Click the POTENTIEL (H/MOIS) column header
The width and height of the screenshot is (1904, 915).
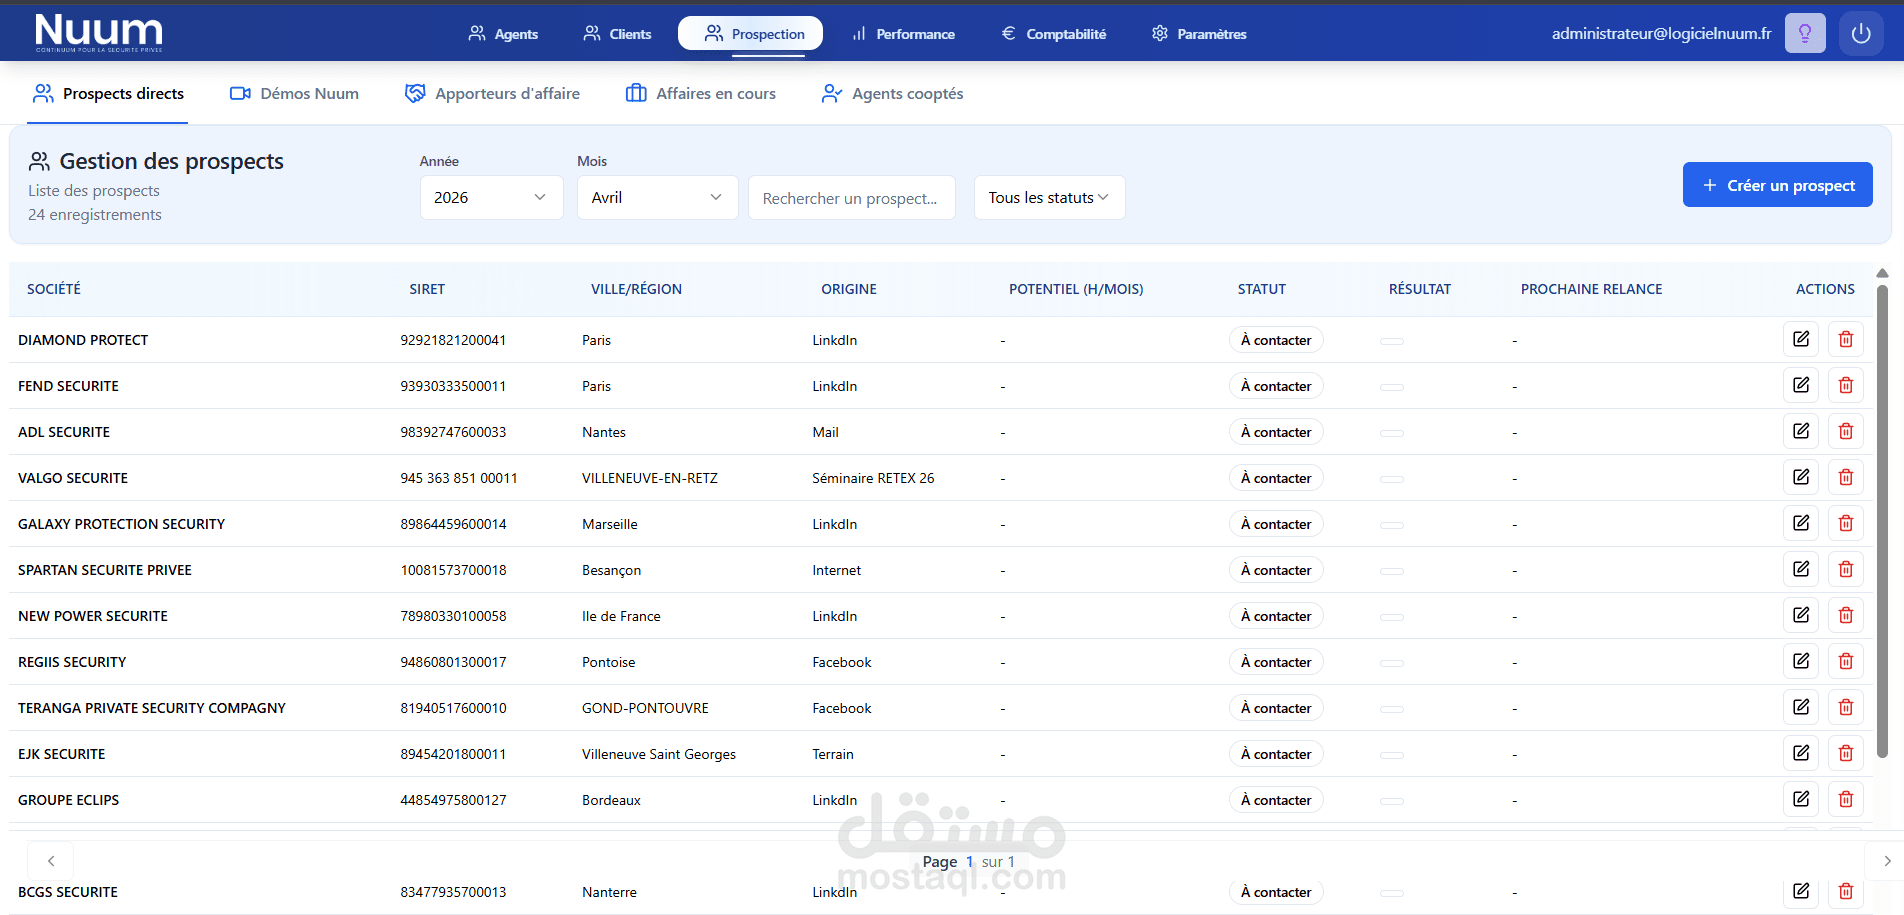[x=1076, y=289]
